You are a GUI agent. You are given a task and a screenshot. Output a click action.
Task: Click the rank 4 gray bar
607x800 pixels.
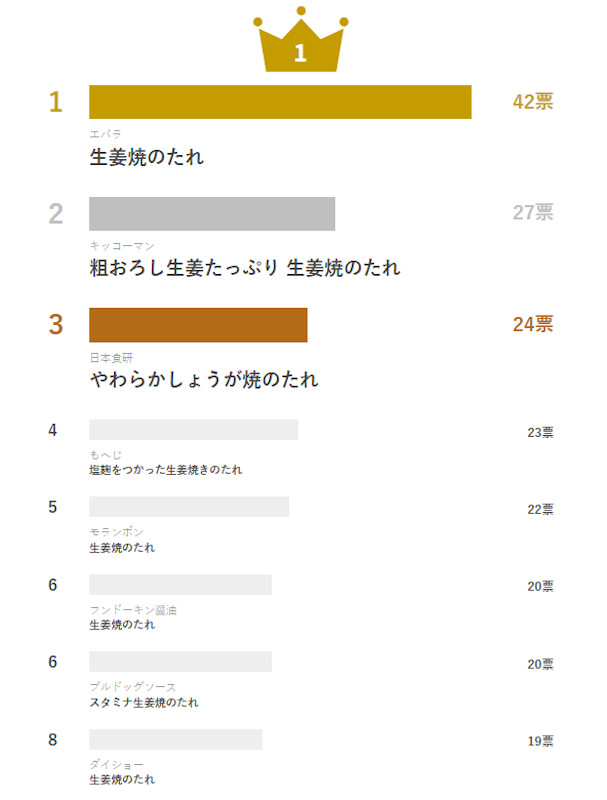(194, 430)
